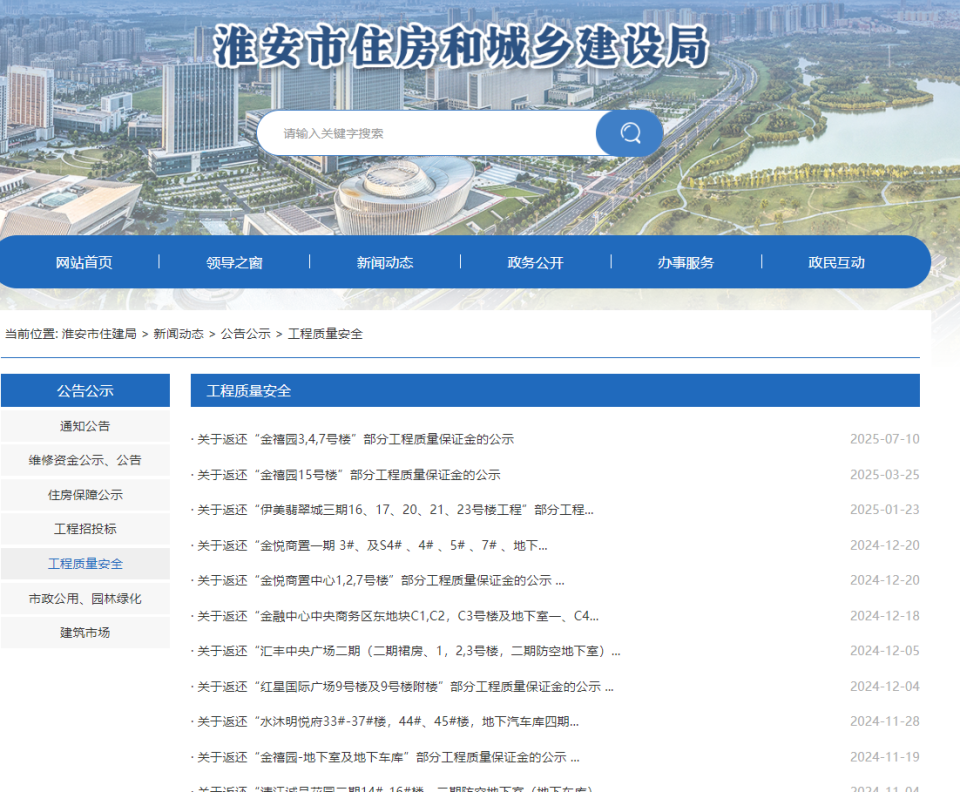Open the 网站首页 menu item
This screenshot has height=792, width=960.
click(x=84, y=262)
